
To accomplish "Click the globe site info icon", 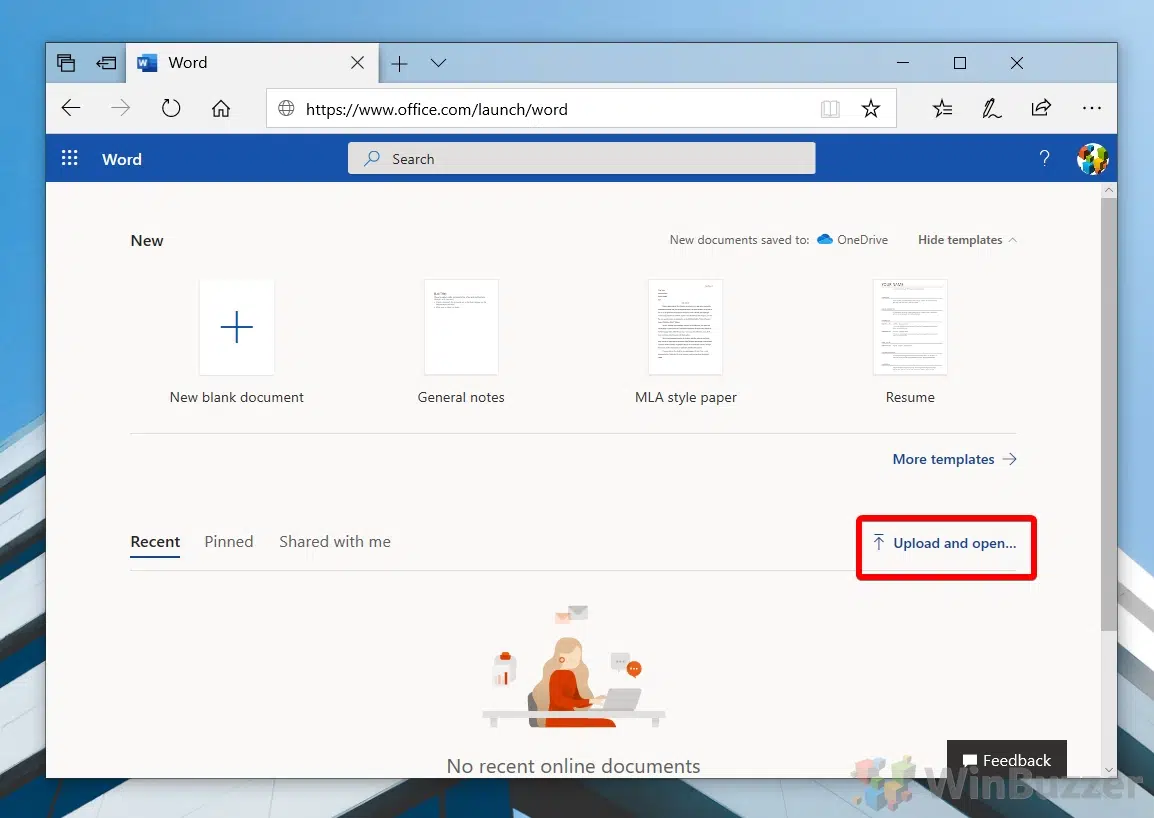I will pos(286,109).
